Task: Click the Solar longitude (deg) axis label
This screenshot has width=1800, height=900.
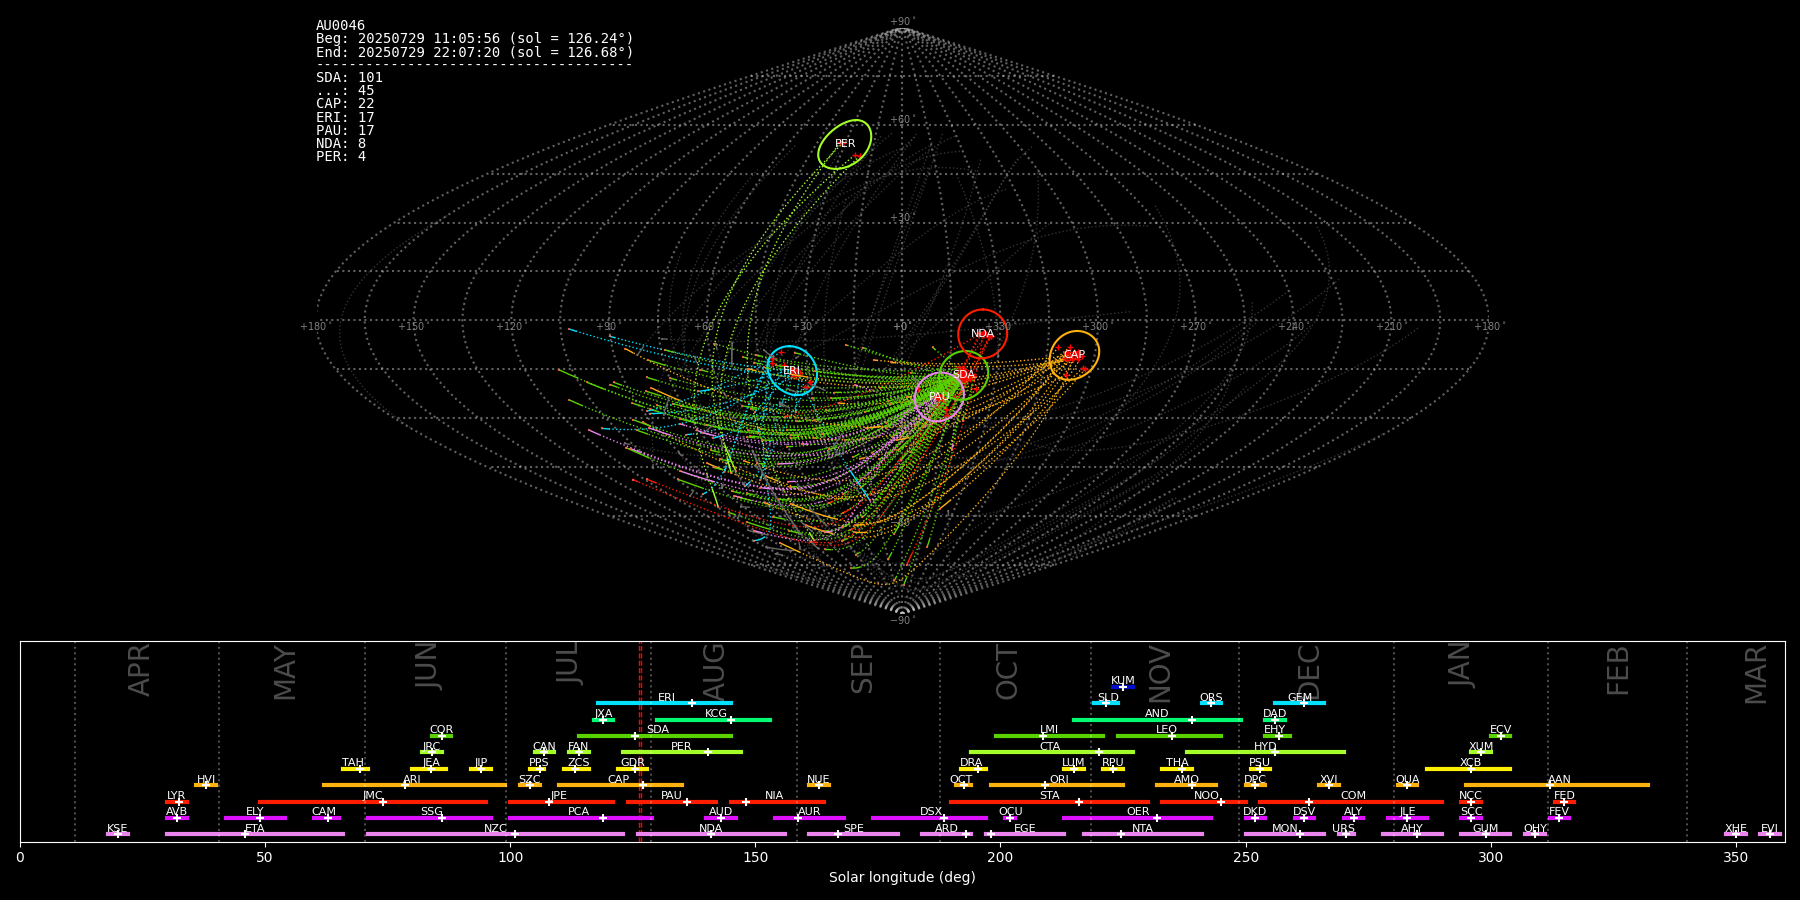Action: point(902,877)
